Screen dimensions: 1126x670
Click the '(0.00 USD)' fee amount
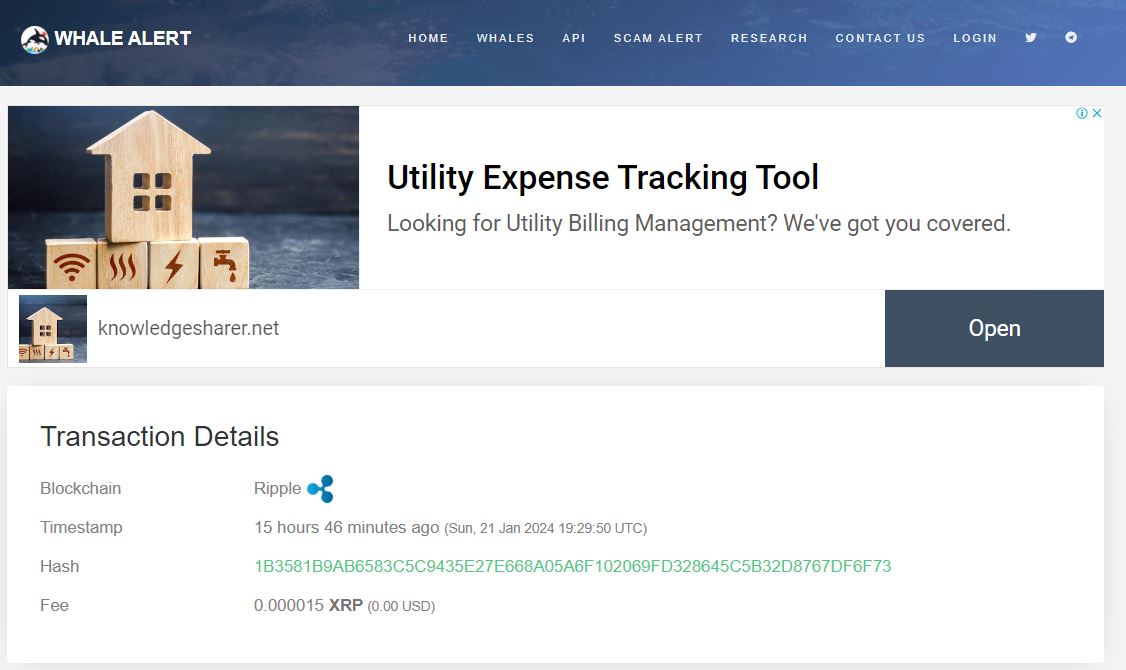pos(401,606)
